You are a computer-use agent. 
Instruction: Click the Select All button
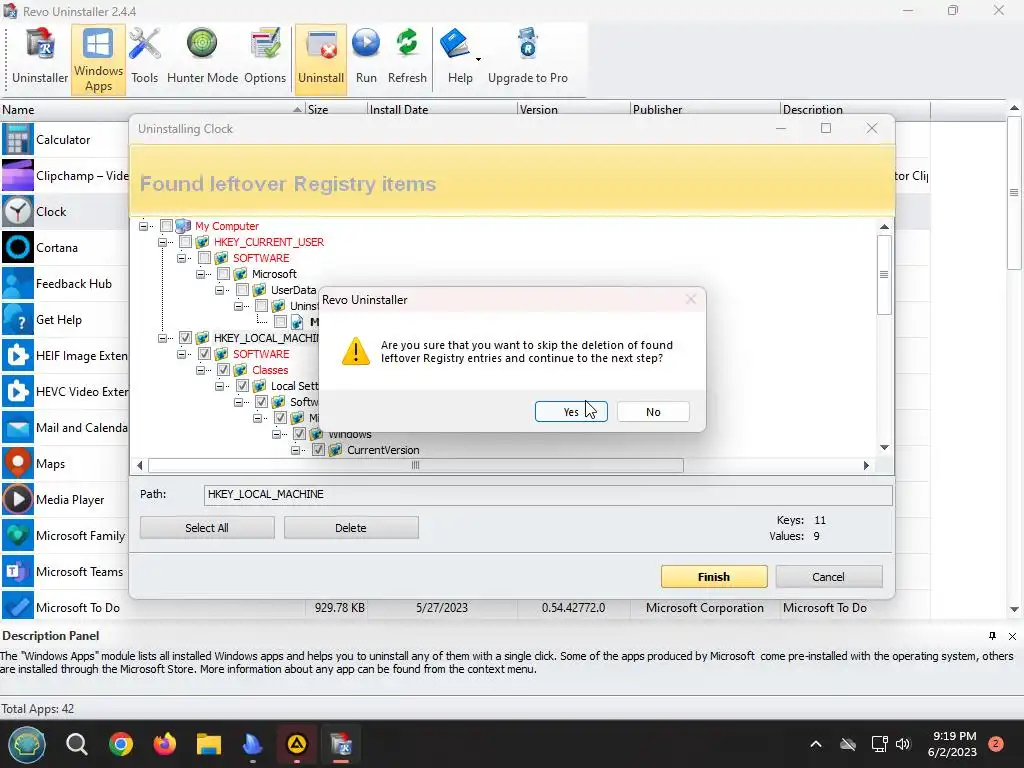(206, 528)
